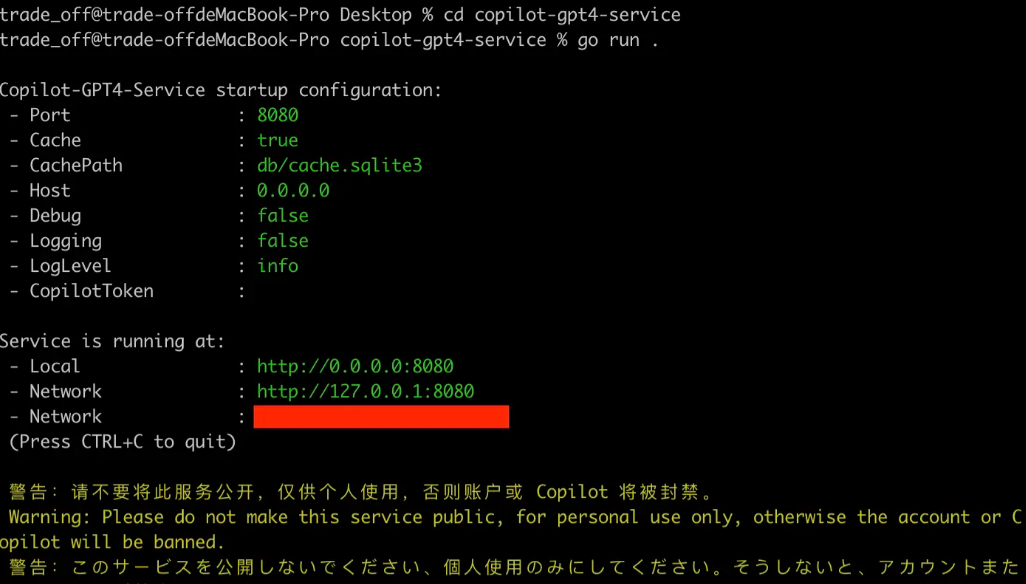
Task: Click the 'cd copilot-gpt4-service' command text
Action: (x=561, y=15)
